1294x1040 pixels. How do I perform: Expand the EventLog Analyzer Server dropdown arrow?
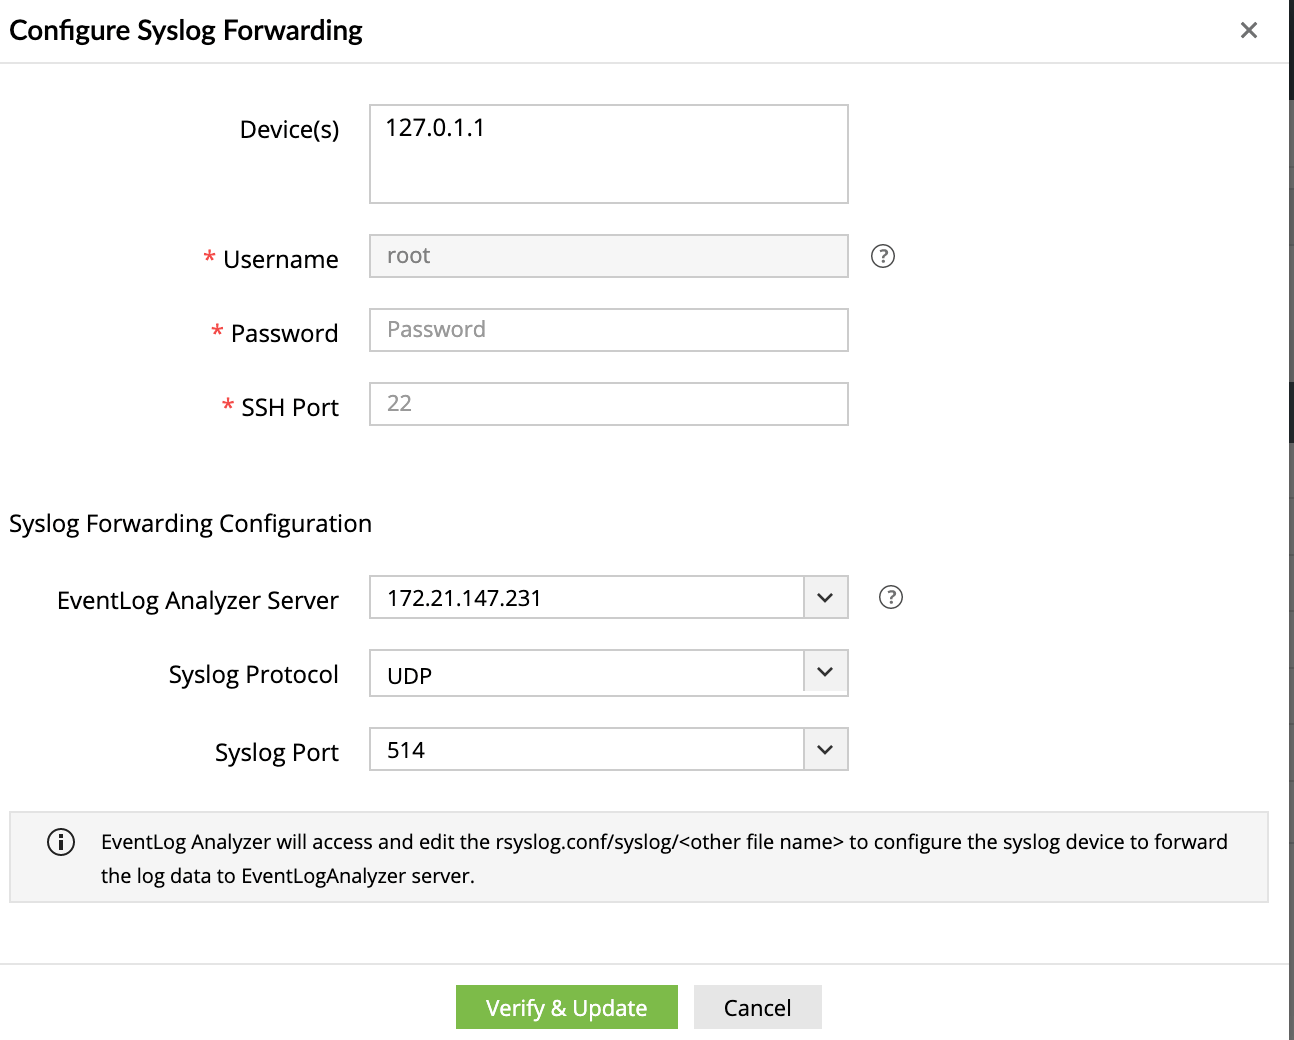pos(825,598)
